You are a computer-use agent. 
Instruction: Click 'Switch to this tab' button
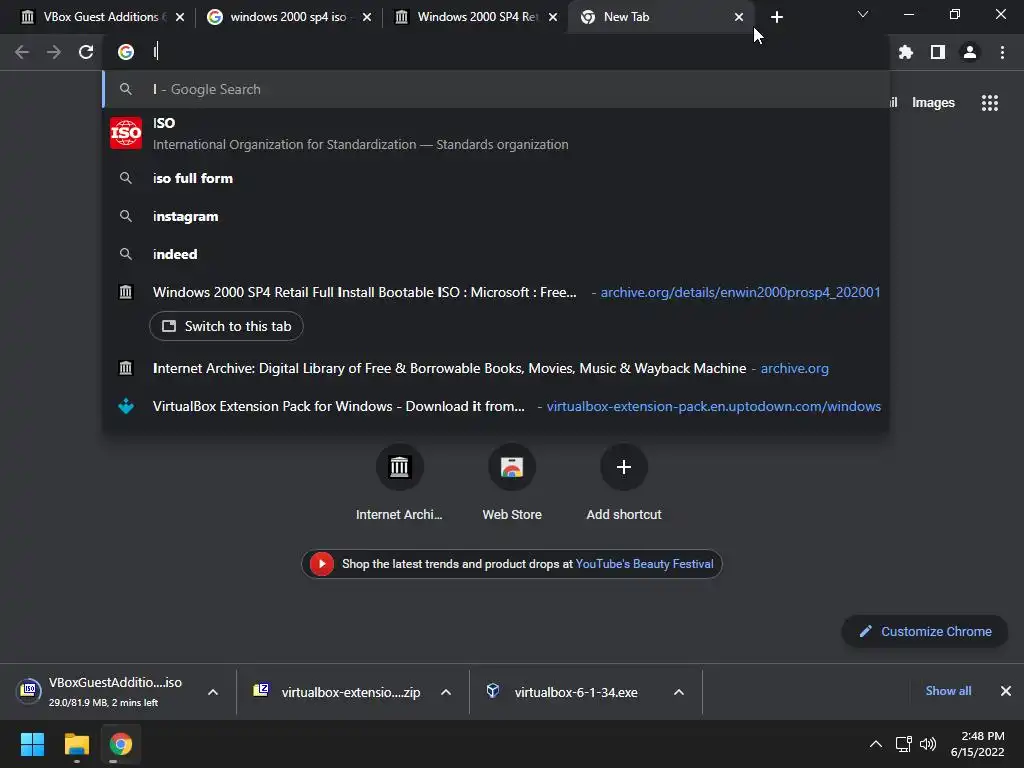226,326
